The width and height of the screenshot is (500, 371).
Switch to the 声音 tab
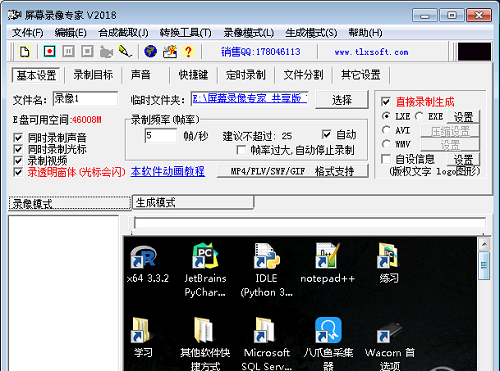140,75
